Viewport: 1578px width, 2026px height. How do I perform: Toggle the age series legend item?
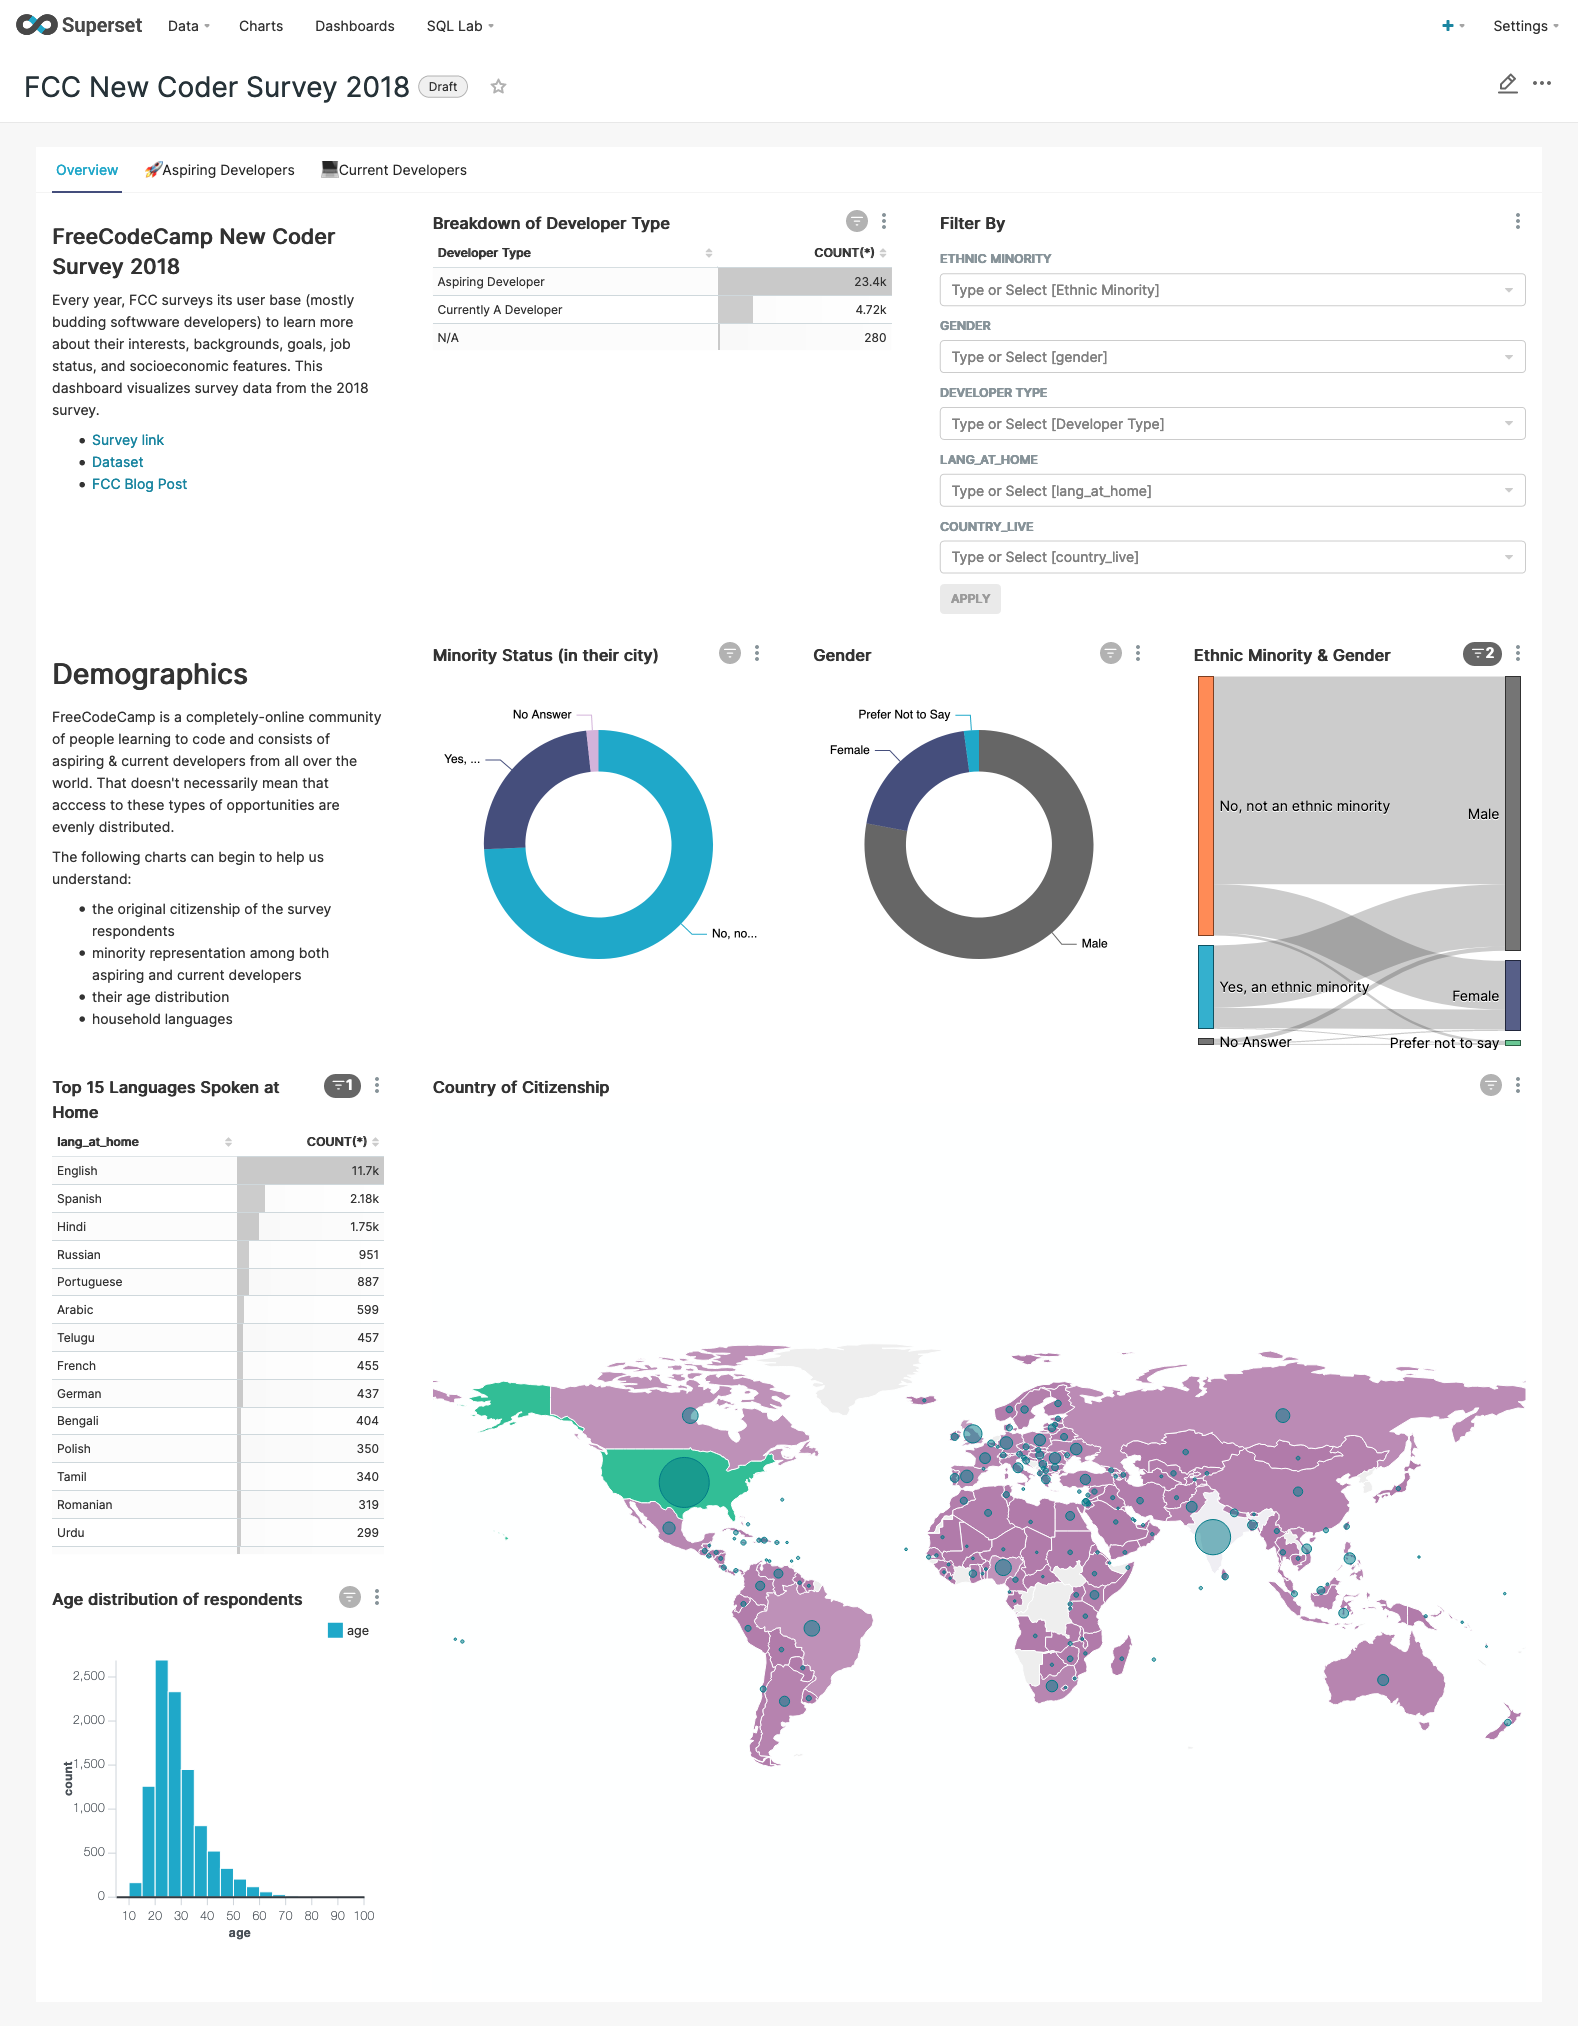pos(349,1631)
